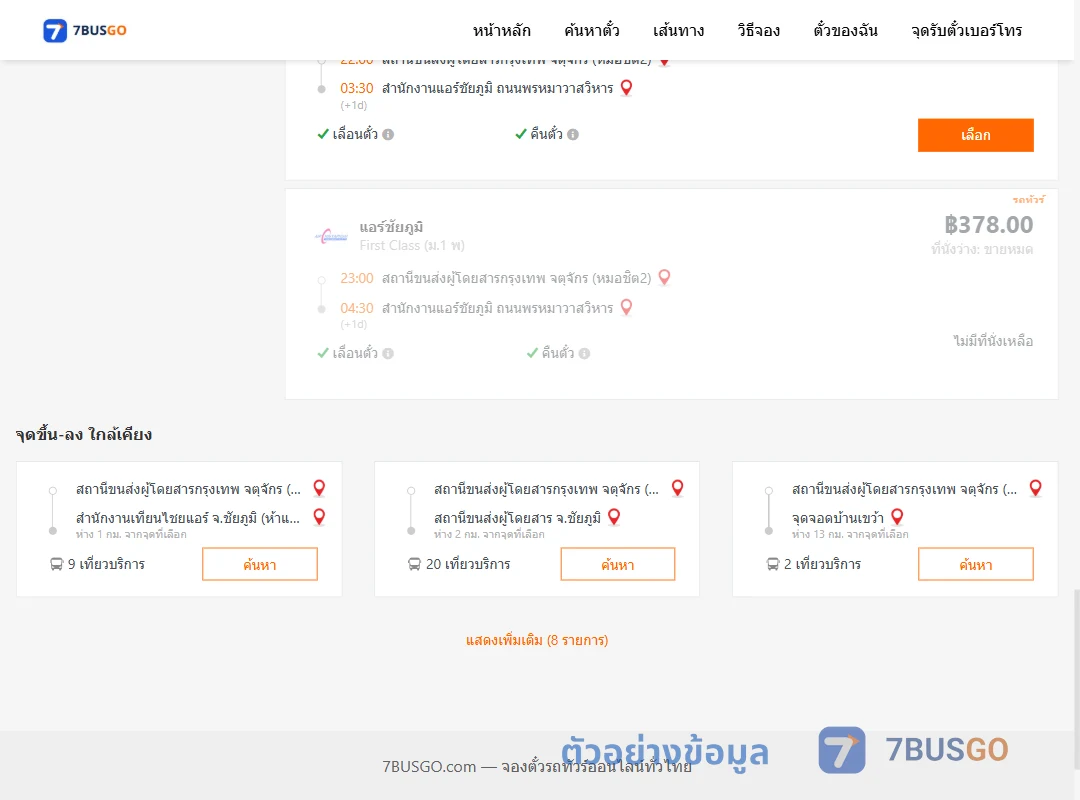The height and width of the screenshot is (800, 1080).
Task: Search the สำนักงานเทียนไชยแอร์ route with ค้นหา
Action: click(x=260, y=564)
